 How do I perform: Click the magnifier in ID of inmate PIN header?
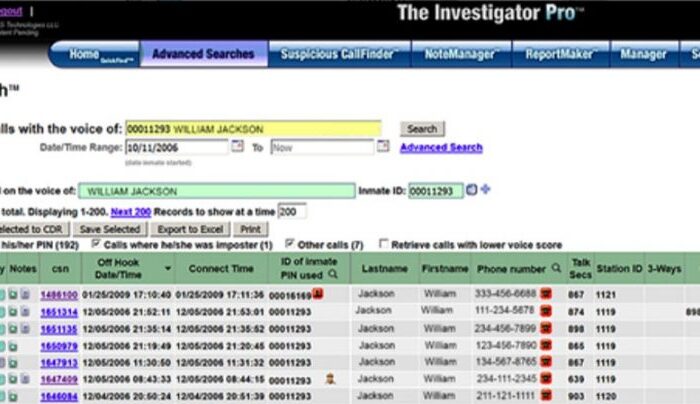(333, 274)
